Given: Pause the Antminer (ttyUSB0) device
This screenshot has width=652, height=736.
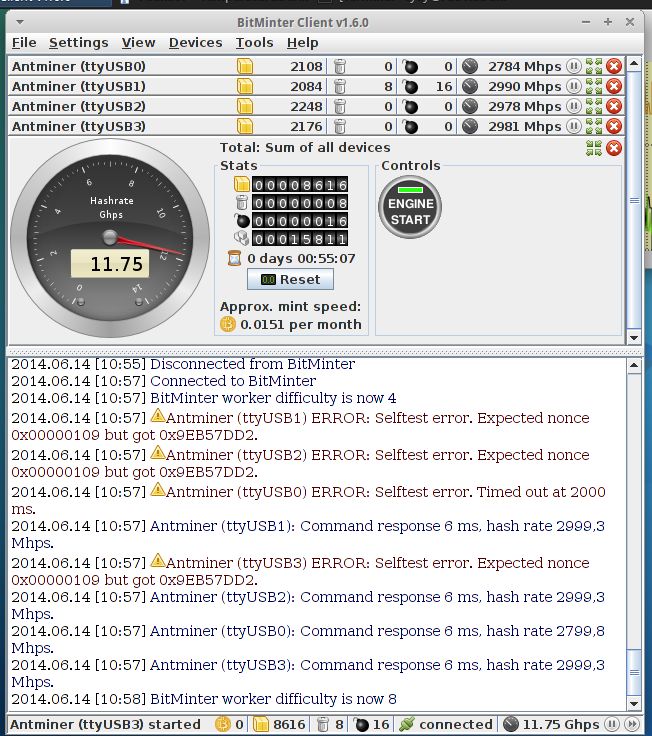Looking at the screenshot, I should (573, 66).
